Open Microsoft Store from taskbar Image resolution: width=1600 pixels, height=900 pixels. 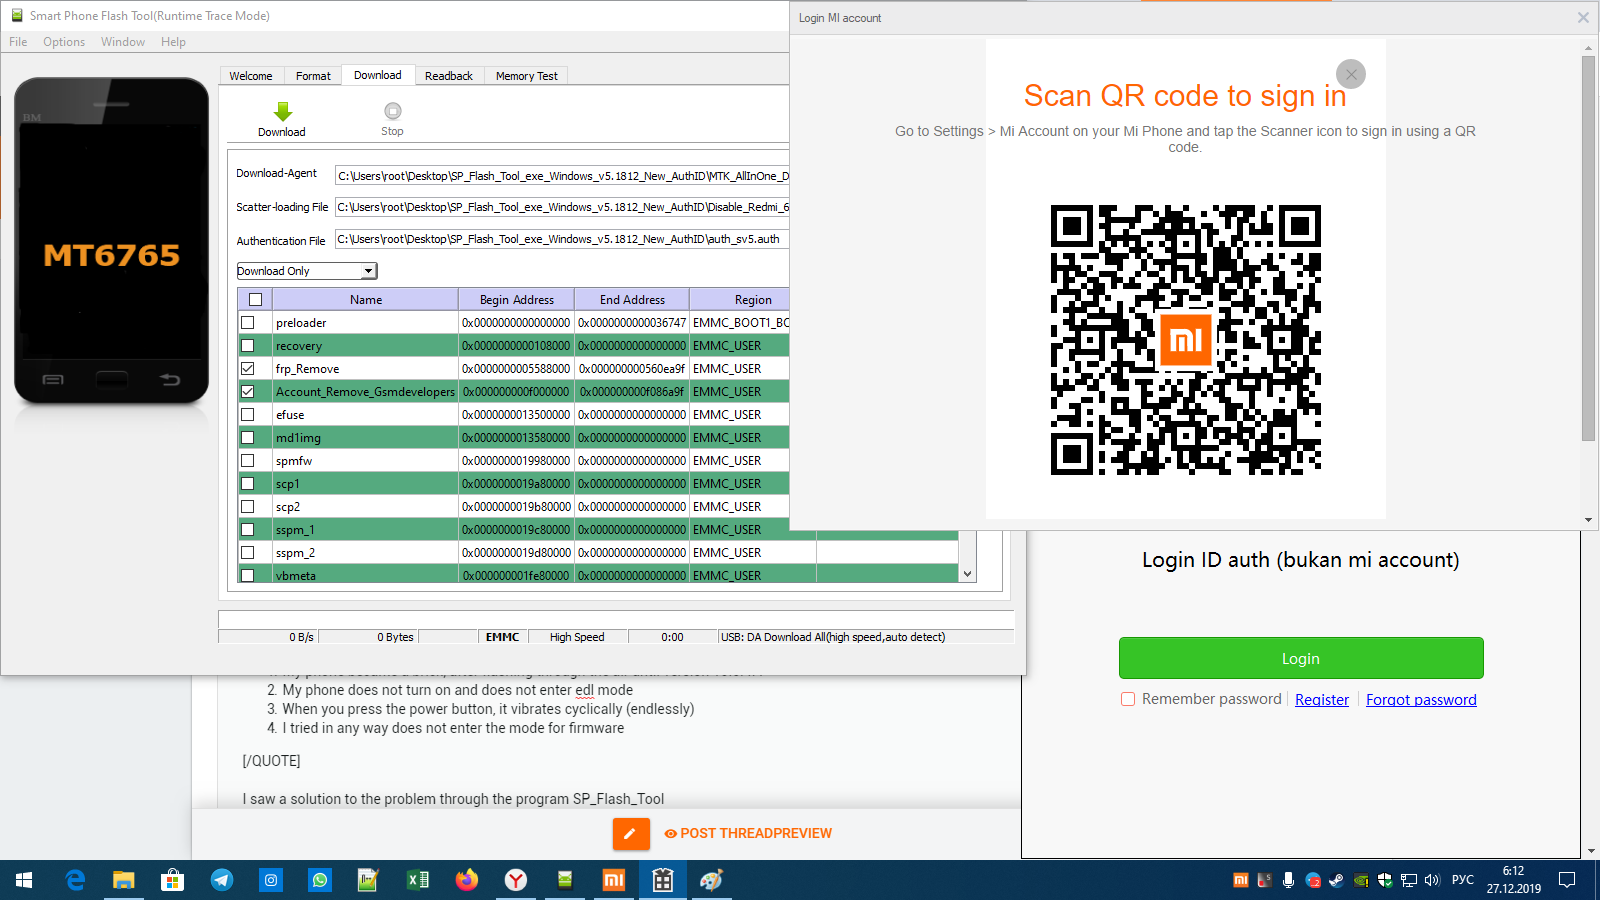172,880
